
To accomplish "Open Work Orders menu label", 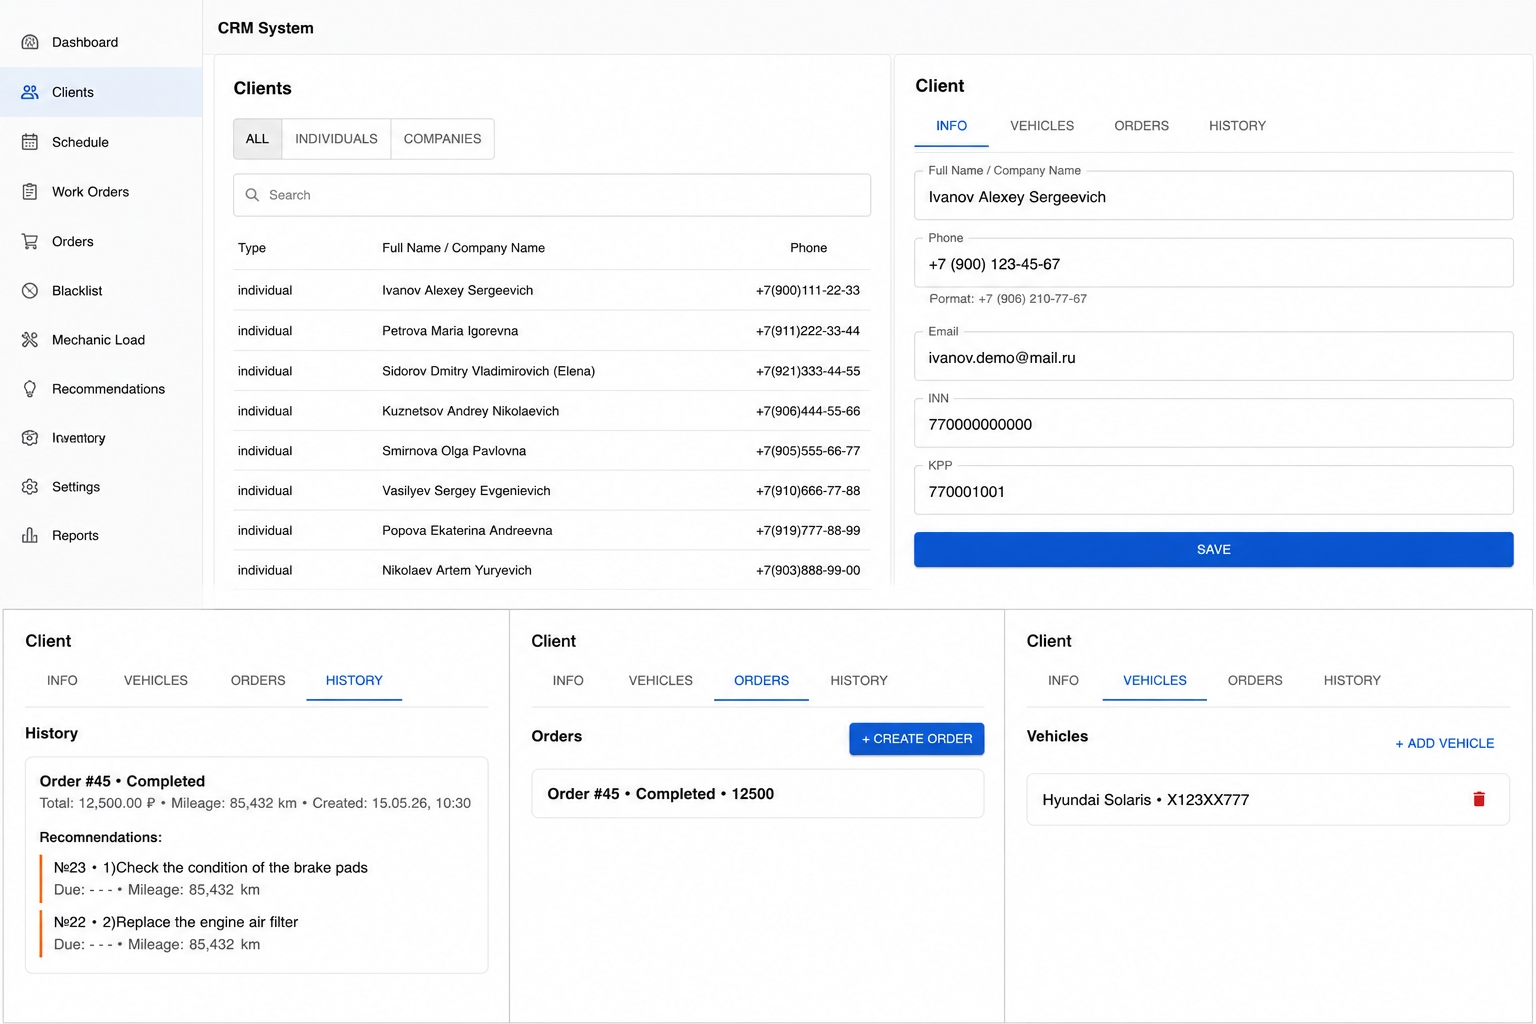I will [x=90, y=192].
